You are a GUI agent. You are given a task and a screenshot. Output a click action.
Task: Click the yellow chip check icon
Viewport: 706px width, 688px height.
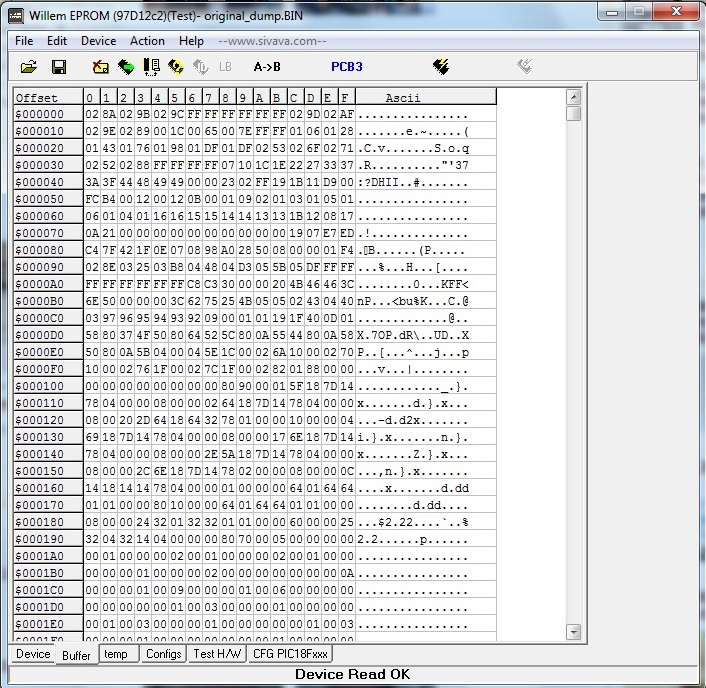(x=176, y=67)
